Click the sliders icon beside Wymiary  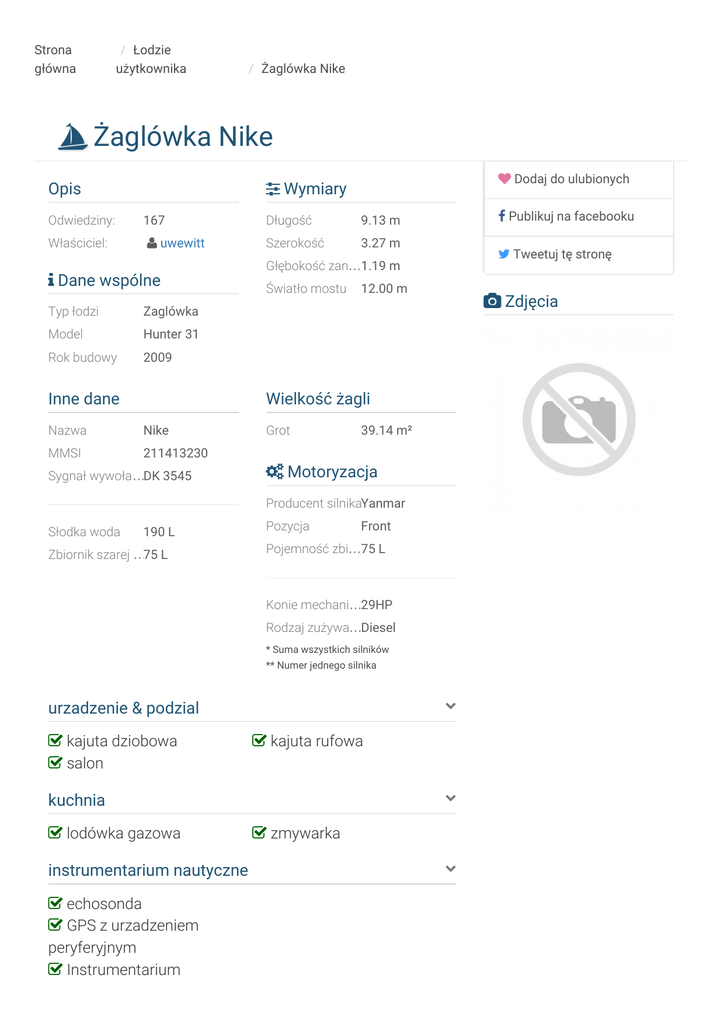[273, 189]
